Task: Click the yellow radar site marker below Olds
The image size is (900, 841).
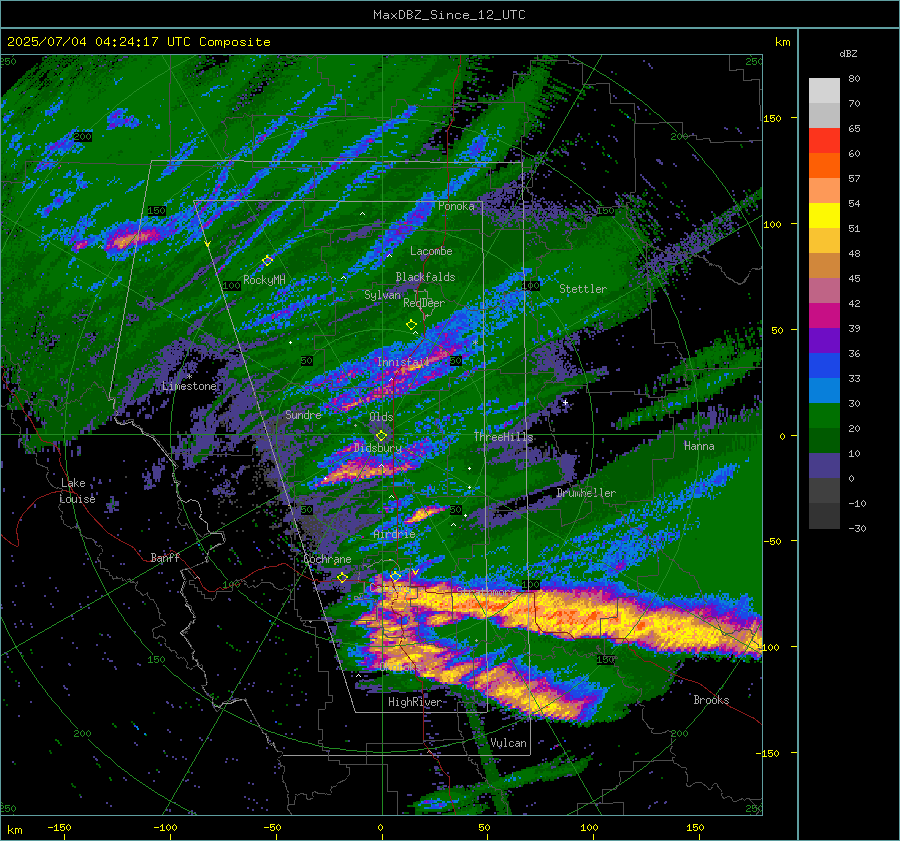Action: pos(381,436)
